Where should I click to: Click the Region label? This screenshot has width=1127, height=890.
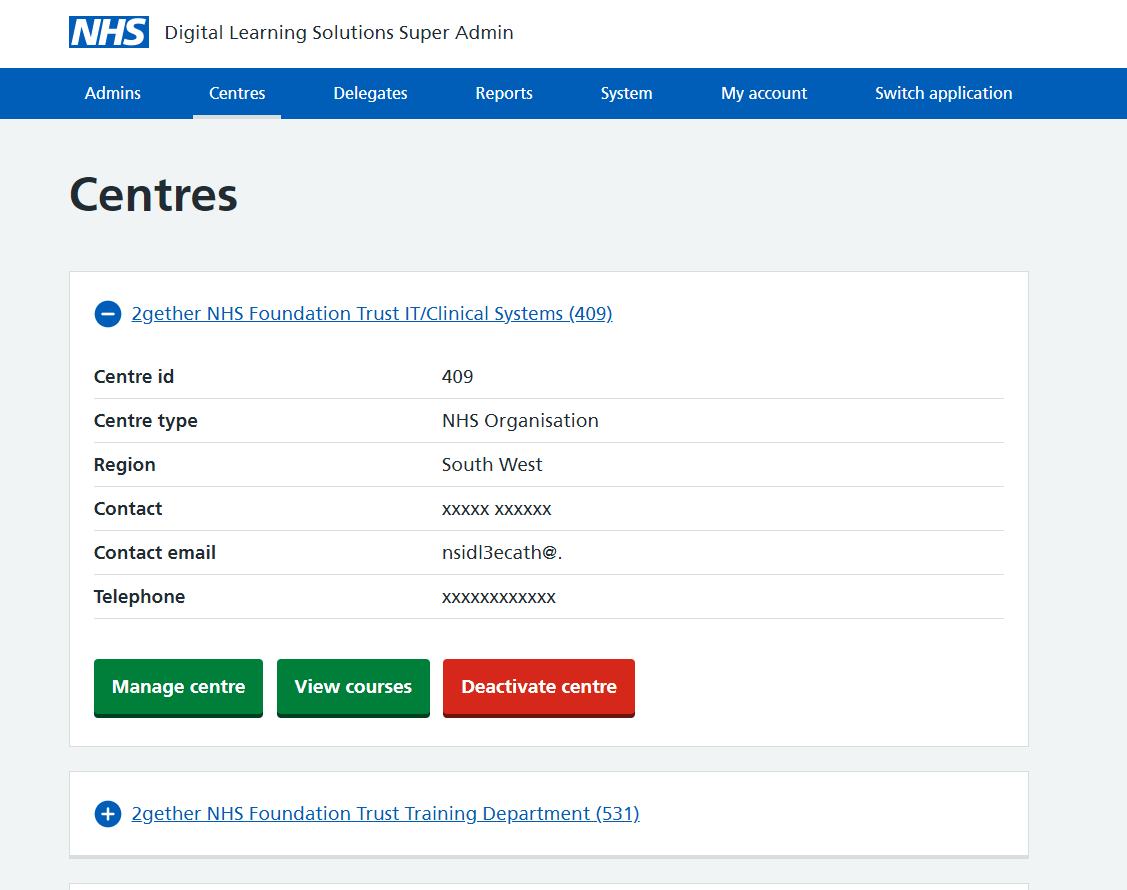124,465
